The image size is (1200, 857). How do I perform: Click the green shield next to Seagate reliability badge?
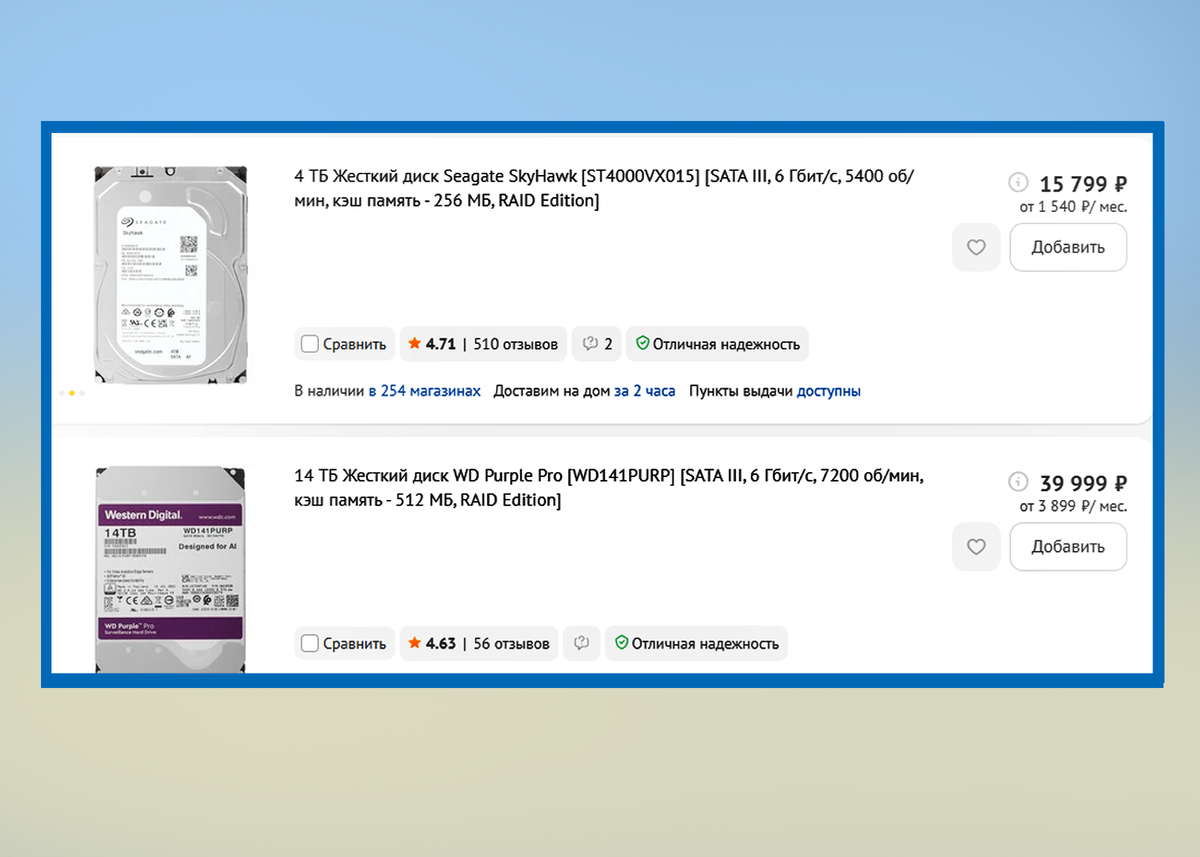tap(642, 343)
